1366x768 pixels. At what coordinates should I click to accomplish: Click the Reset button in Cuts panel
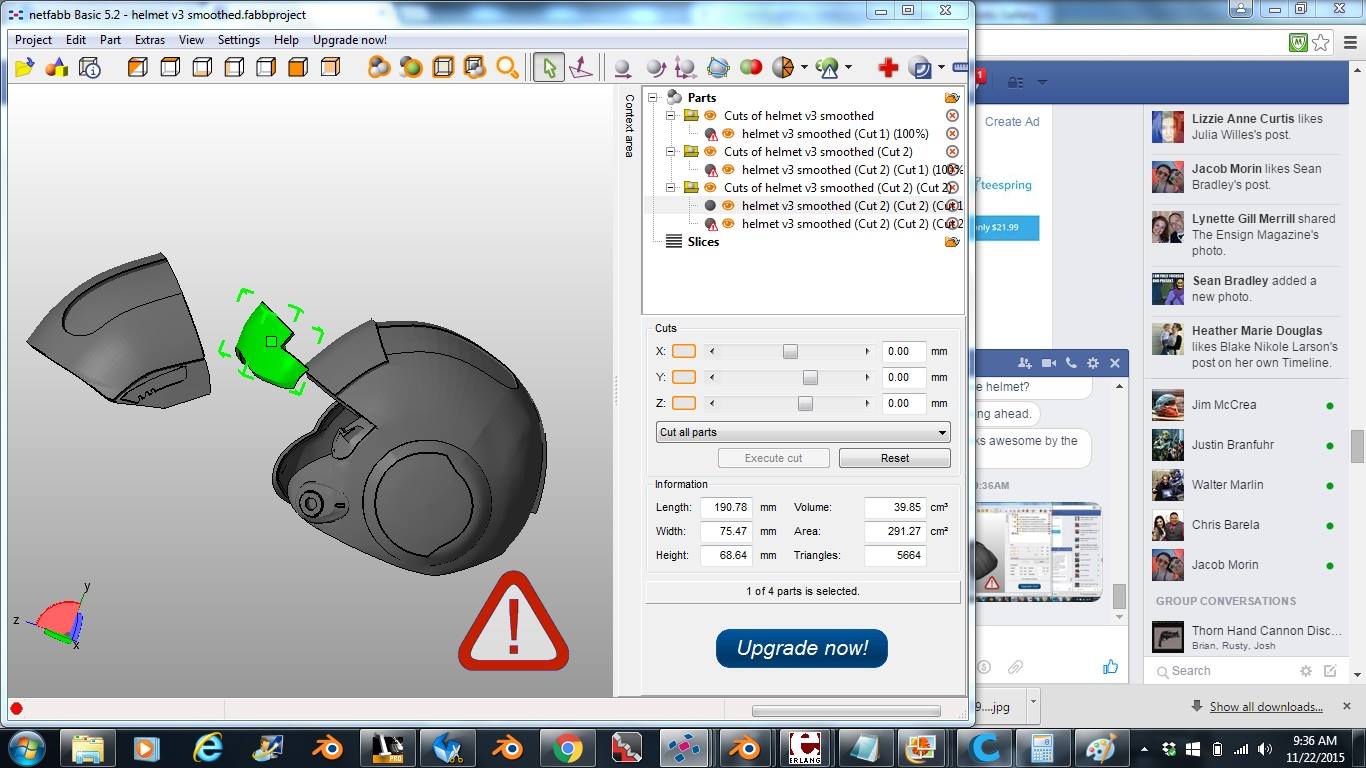click(x=895, y=458)
